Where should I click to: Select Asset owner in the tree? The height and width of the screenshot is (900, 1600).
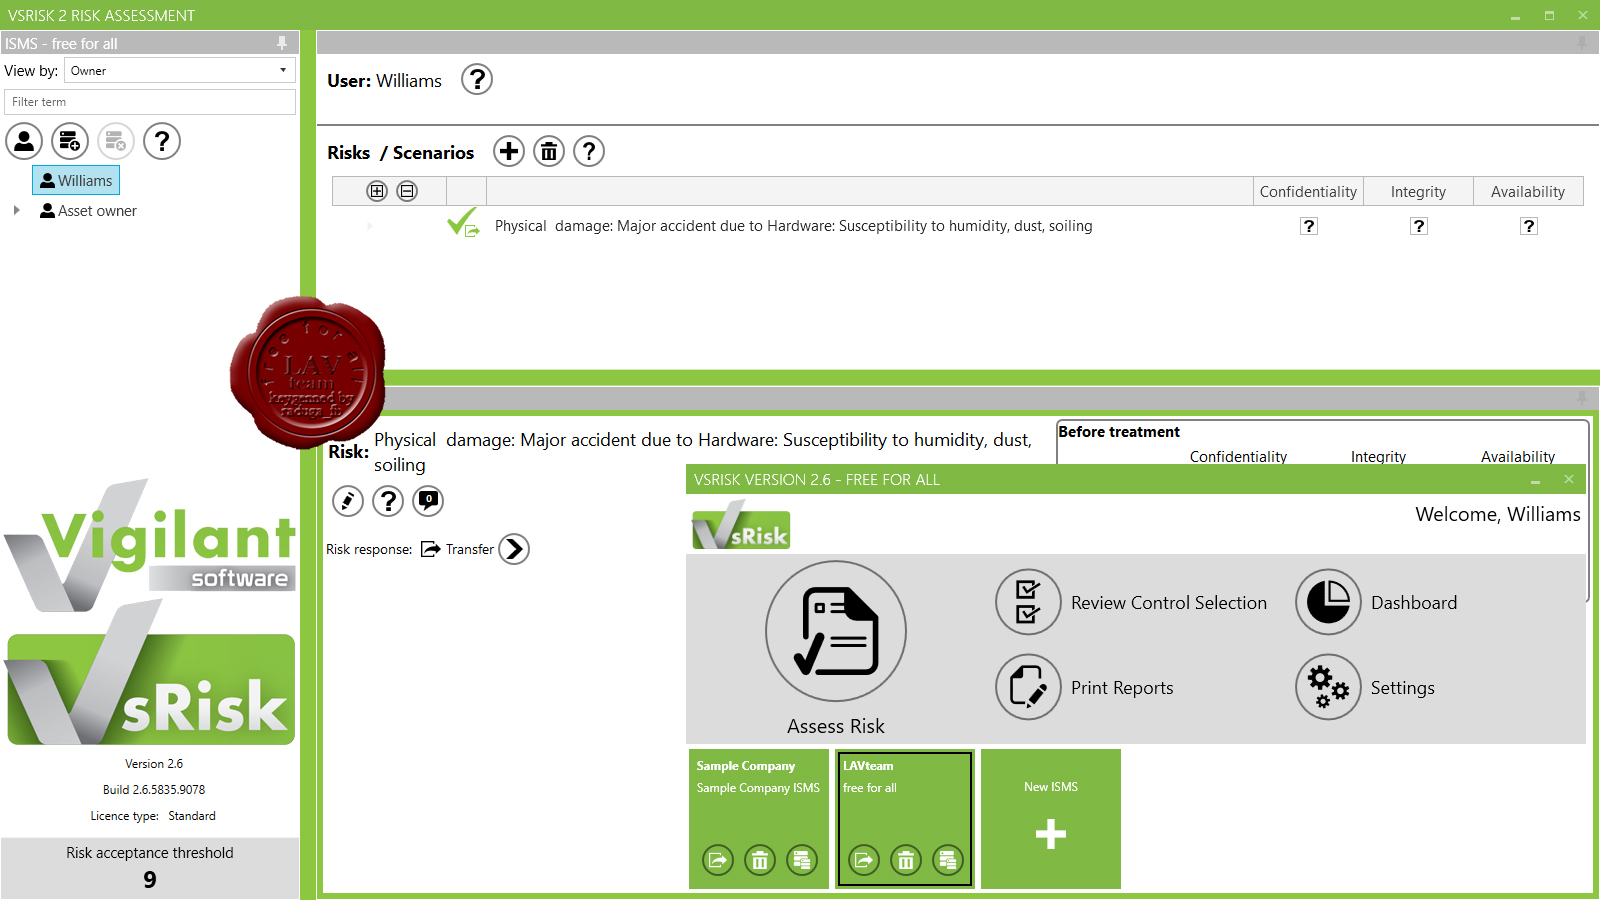pos(88,211)
